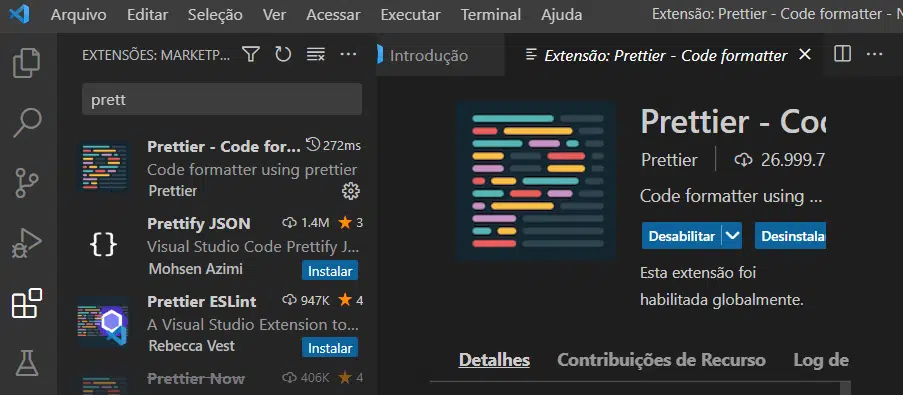Click the 'Code formatter using prettier' description
Image resolution: width=903 pixels, height=395 pixels.
tap(252, 170)
